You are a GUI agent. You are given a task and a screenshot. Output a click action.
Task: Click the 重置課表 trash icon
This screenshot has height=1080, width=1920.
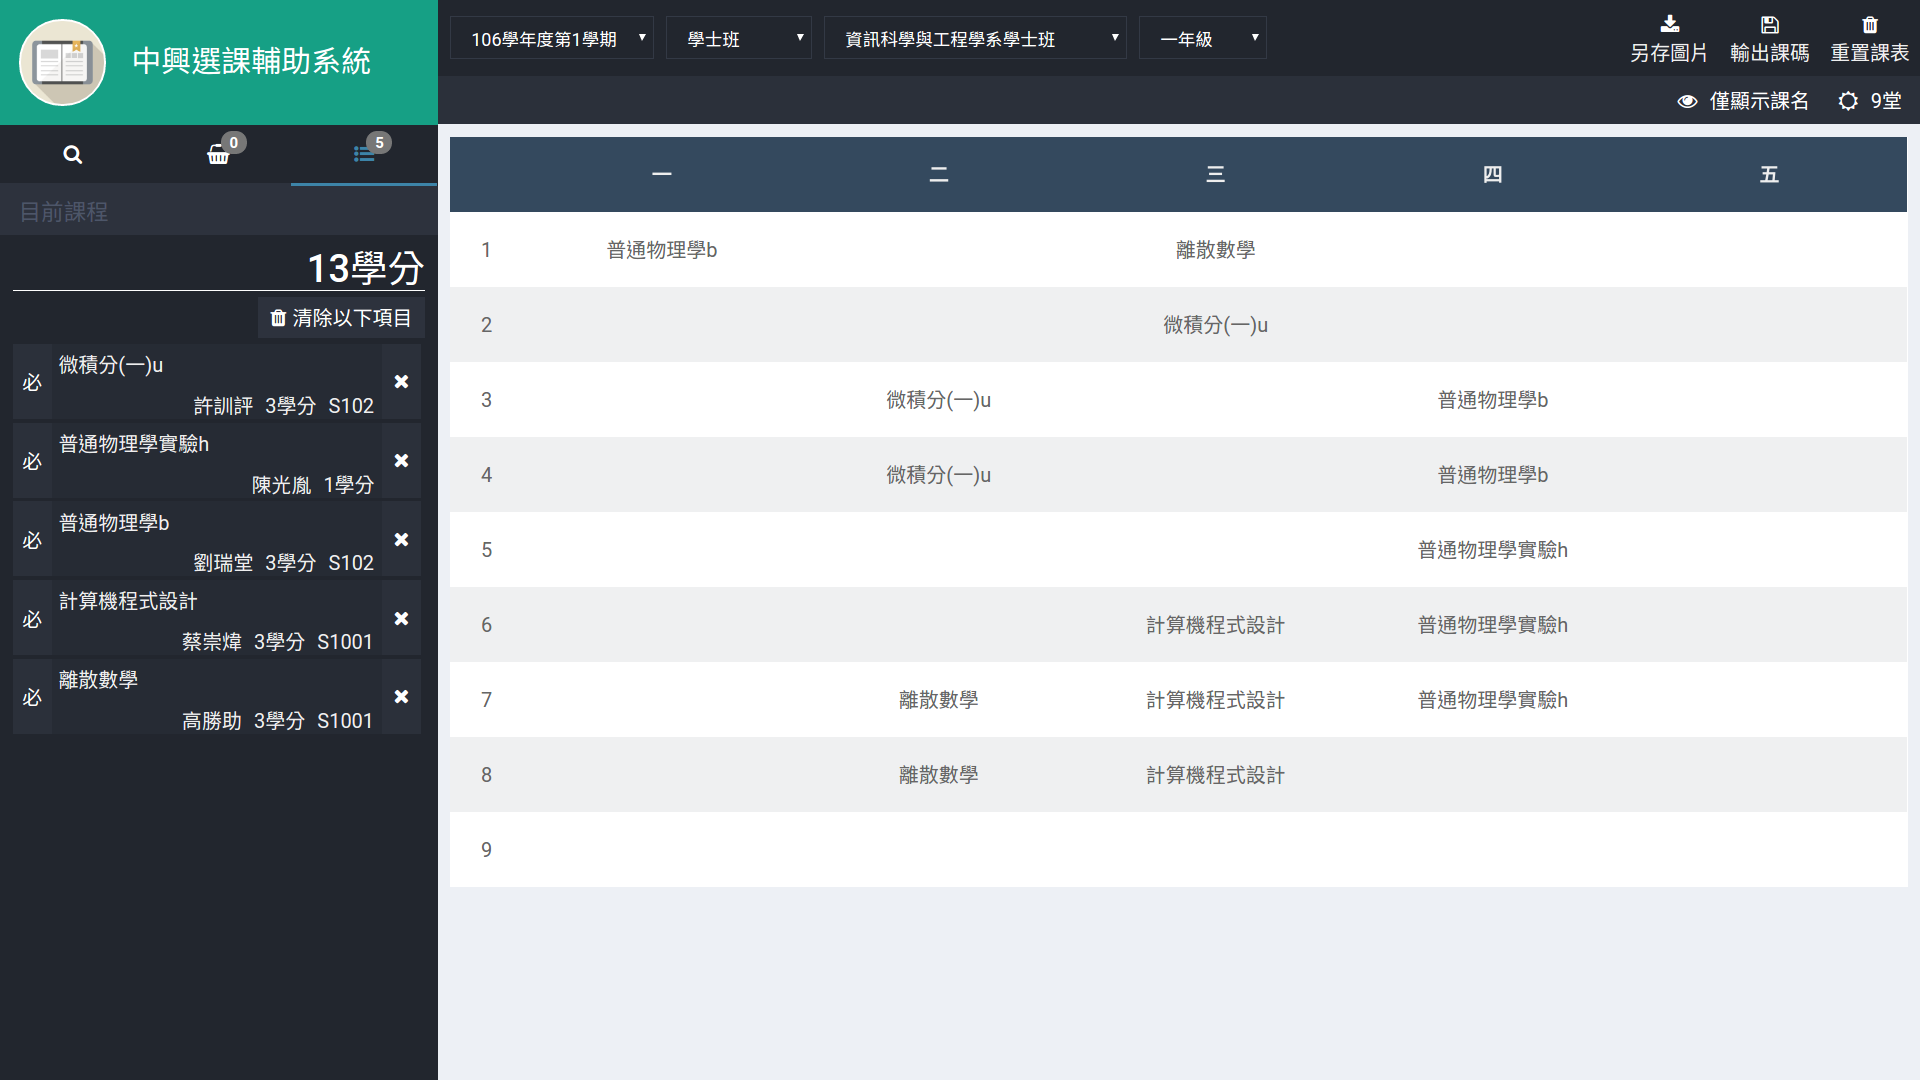(1869, 25)
